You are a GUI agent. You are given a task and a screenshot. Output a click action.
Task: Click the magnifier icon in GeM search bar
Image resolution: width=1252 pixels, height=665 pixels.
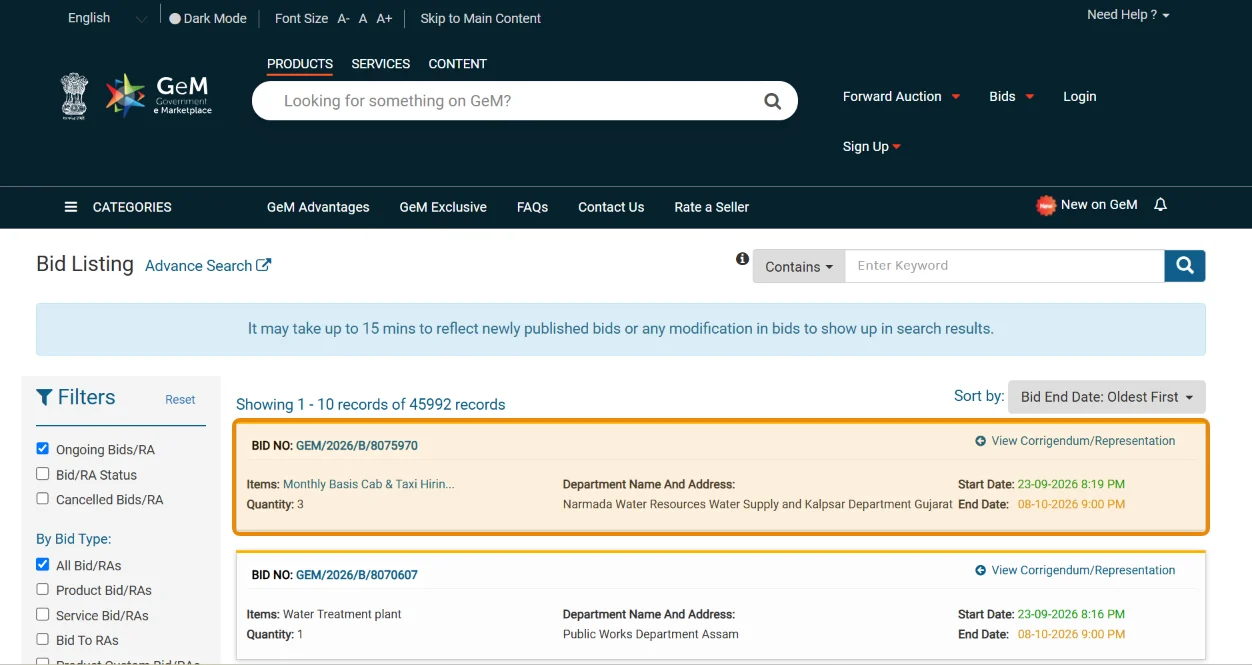[x=772, y=101]
